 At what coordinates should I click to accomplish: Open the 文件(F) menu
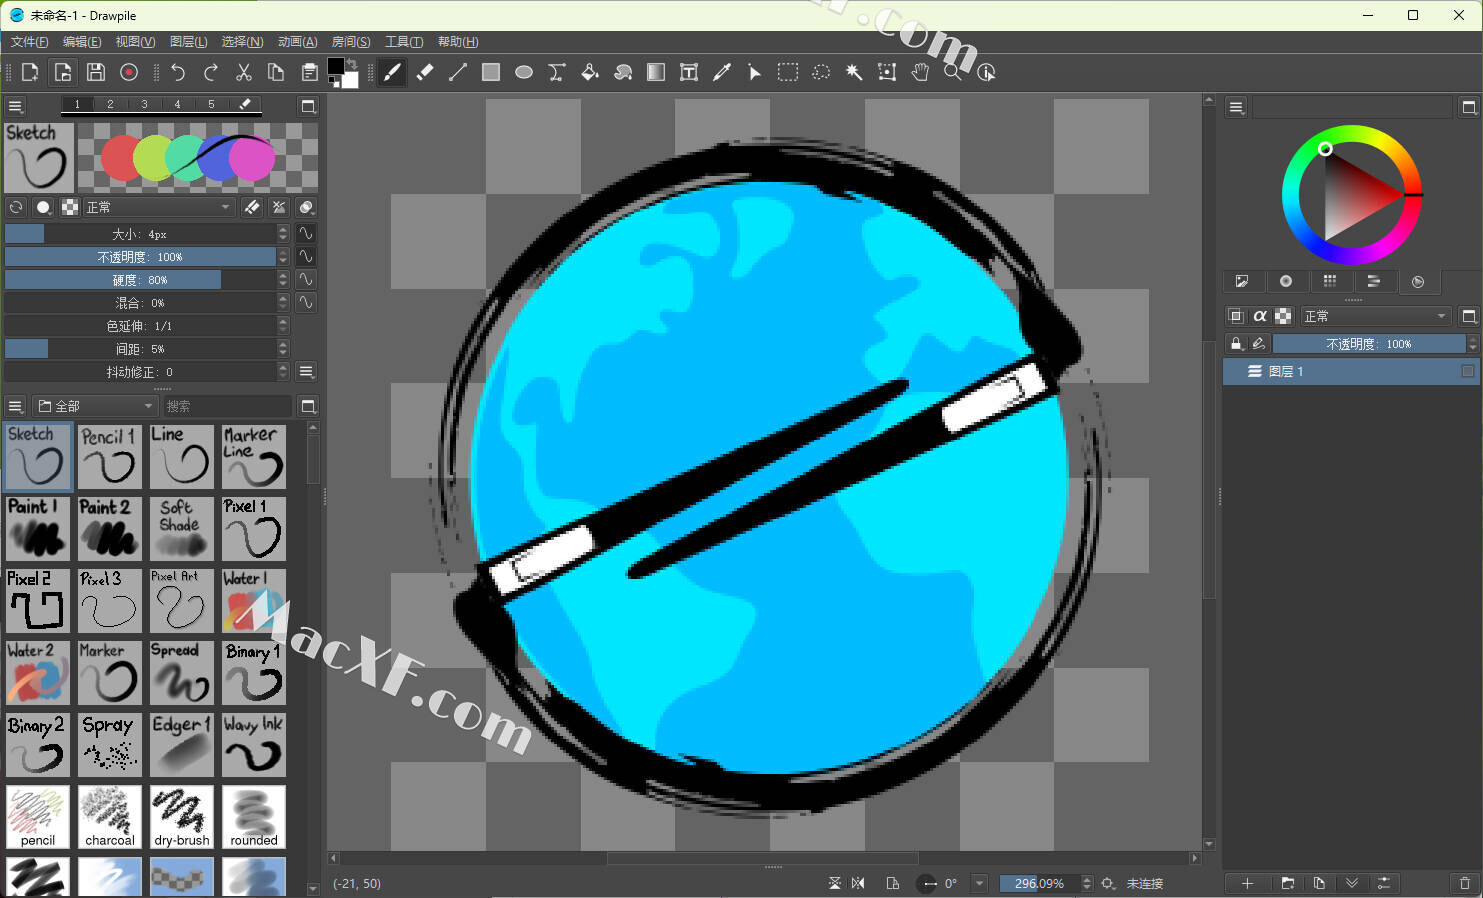pos(29,42)
